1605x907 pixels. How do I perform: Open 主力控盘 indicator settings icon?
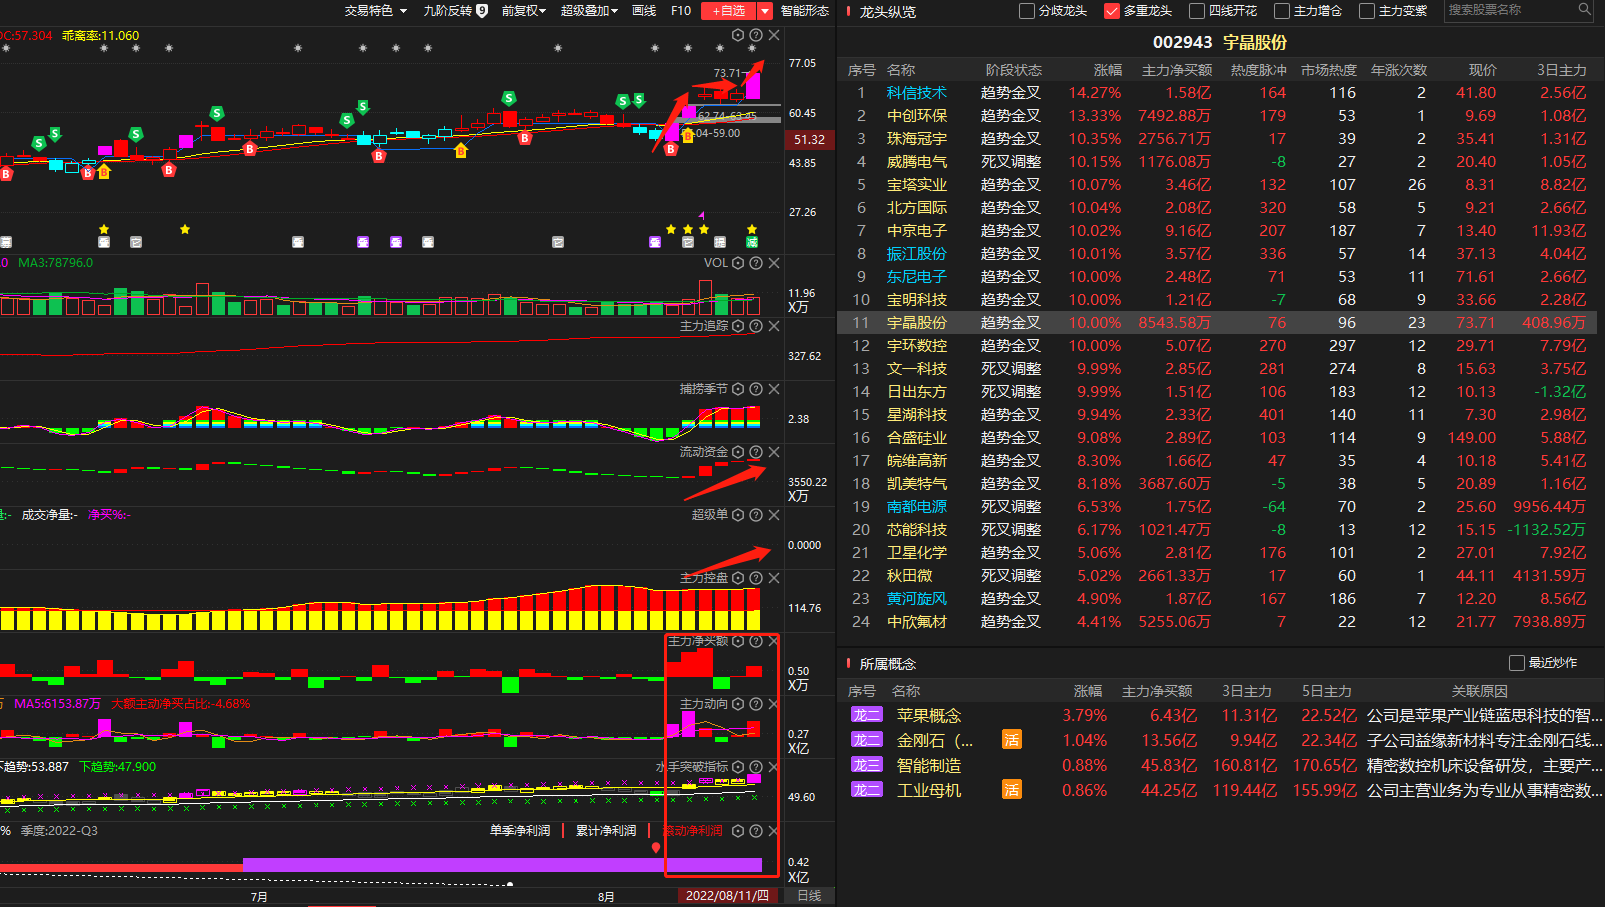click(x=738, y=578)
